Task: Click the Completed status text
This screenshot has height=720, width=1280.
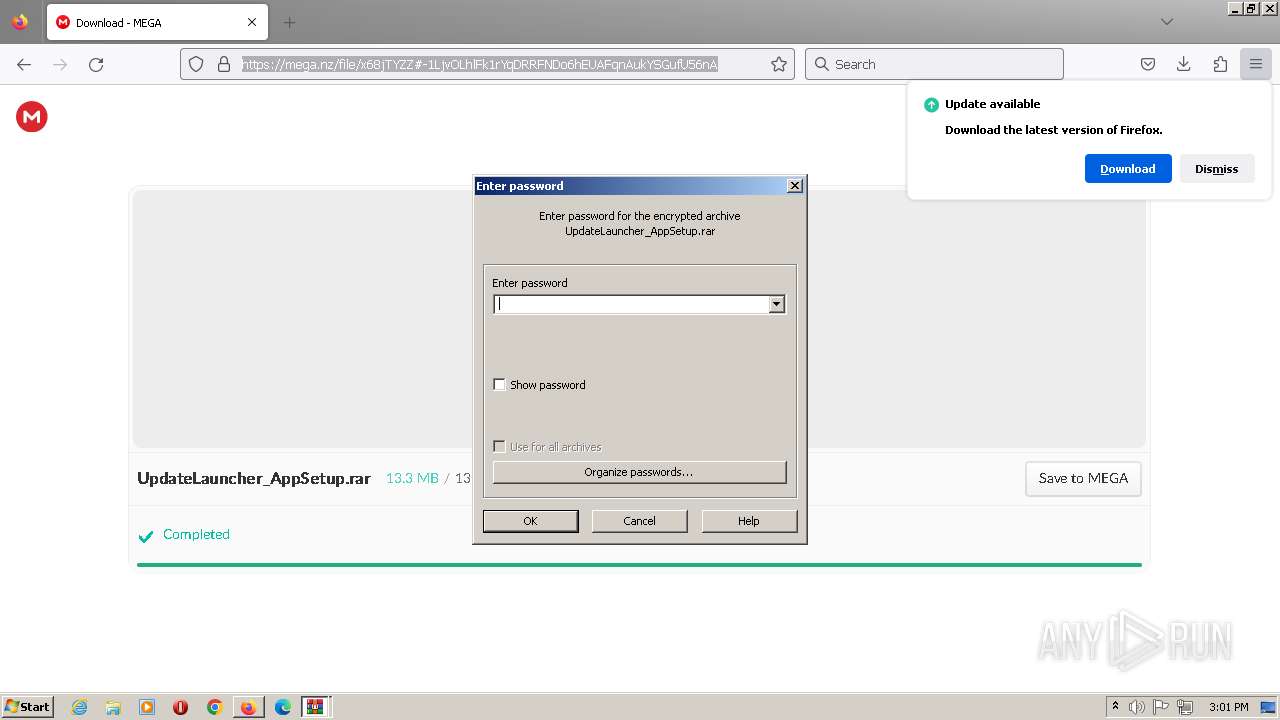Action: (x=196, y=534)
